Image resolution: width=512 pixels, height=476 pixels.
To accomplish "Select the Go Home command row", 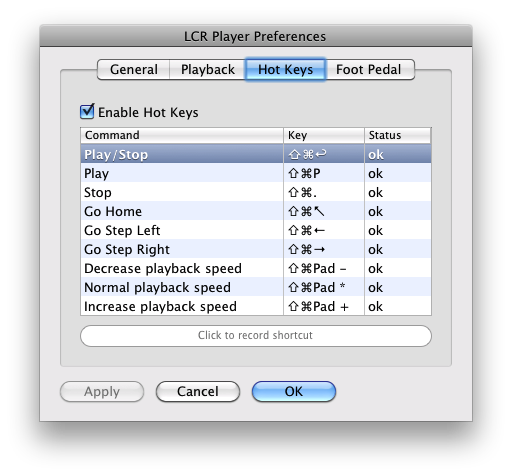I will click(256, 211).
